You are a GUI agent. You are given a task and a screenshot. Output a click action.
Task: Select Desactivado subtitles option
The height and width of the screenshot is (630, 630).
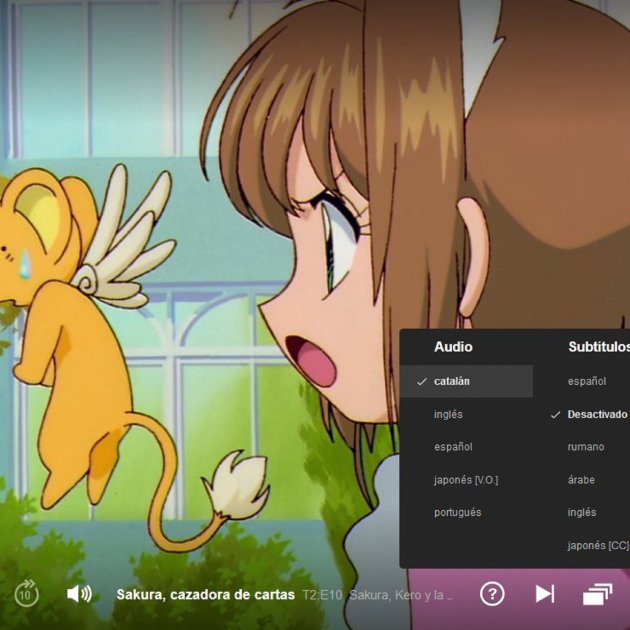[x=597, y=414]
